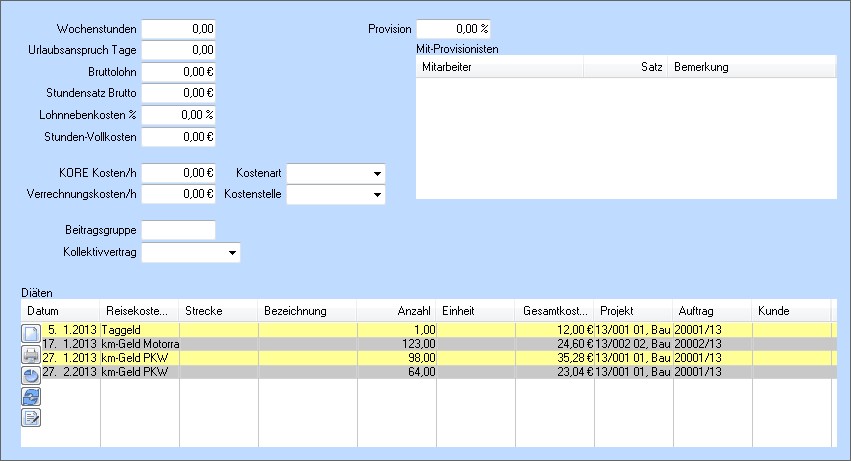
Task: Click the new document icon beside Diäten table
Action: tap(31, 333)
